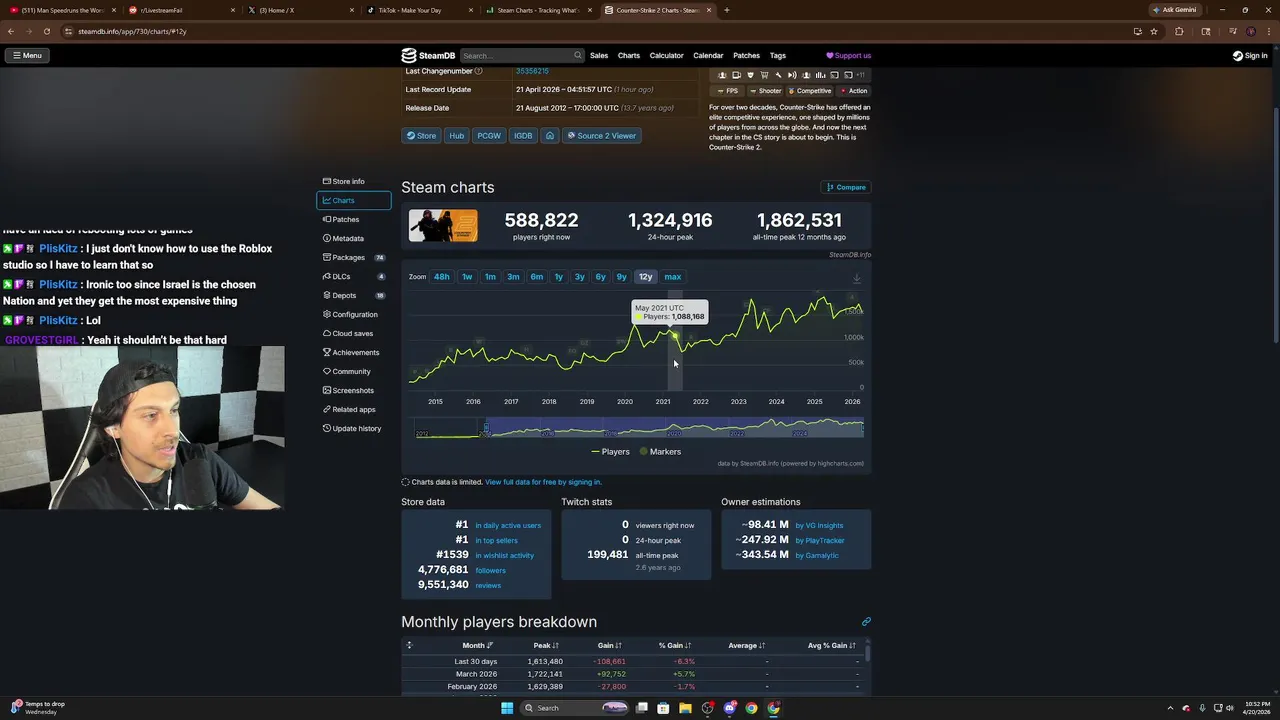Open File Explorer from the taskbar
The image size is (1280, 720).
point(686,708)
